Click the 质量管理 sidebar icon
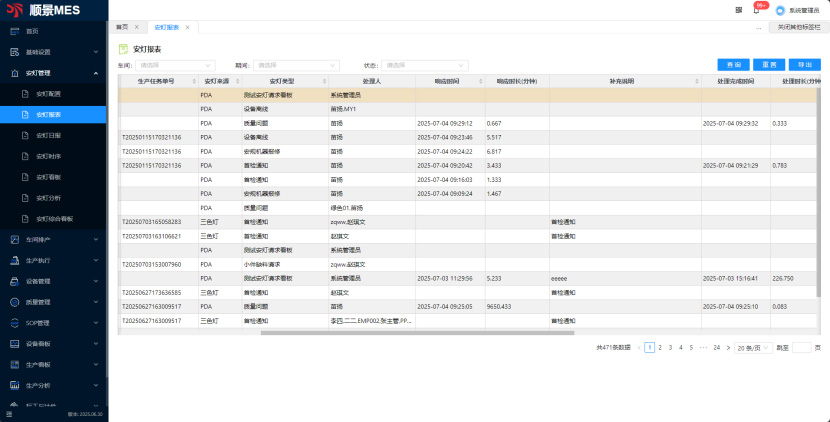Image resolution: width=830 pixels, height=422 pixels. 15,302
